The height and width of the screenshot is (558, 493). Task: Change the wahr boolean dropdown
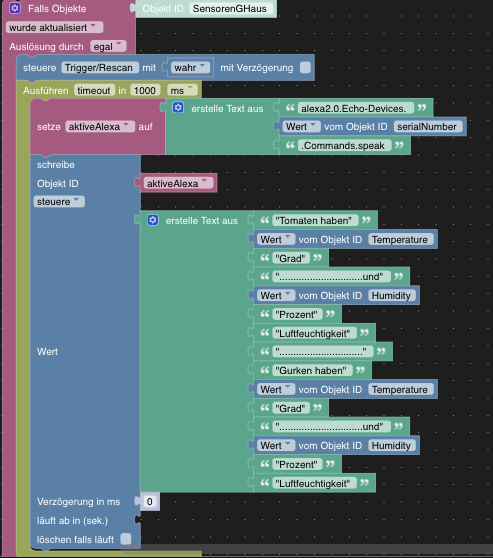(x=190, y=68)
